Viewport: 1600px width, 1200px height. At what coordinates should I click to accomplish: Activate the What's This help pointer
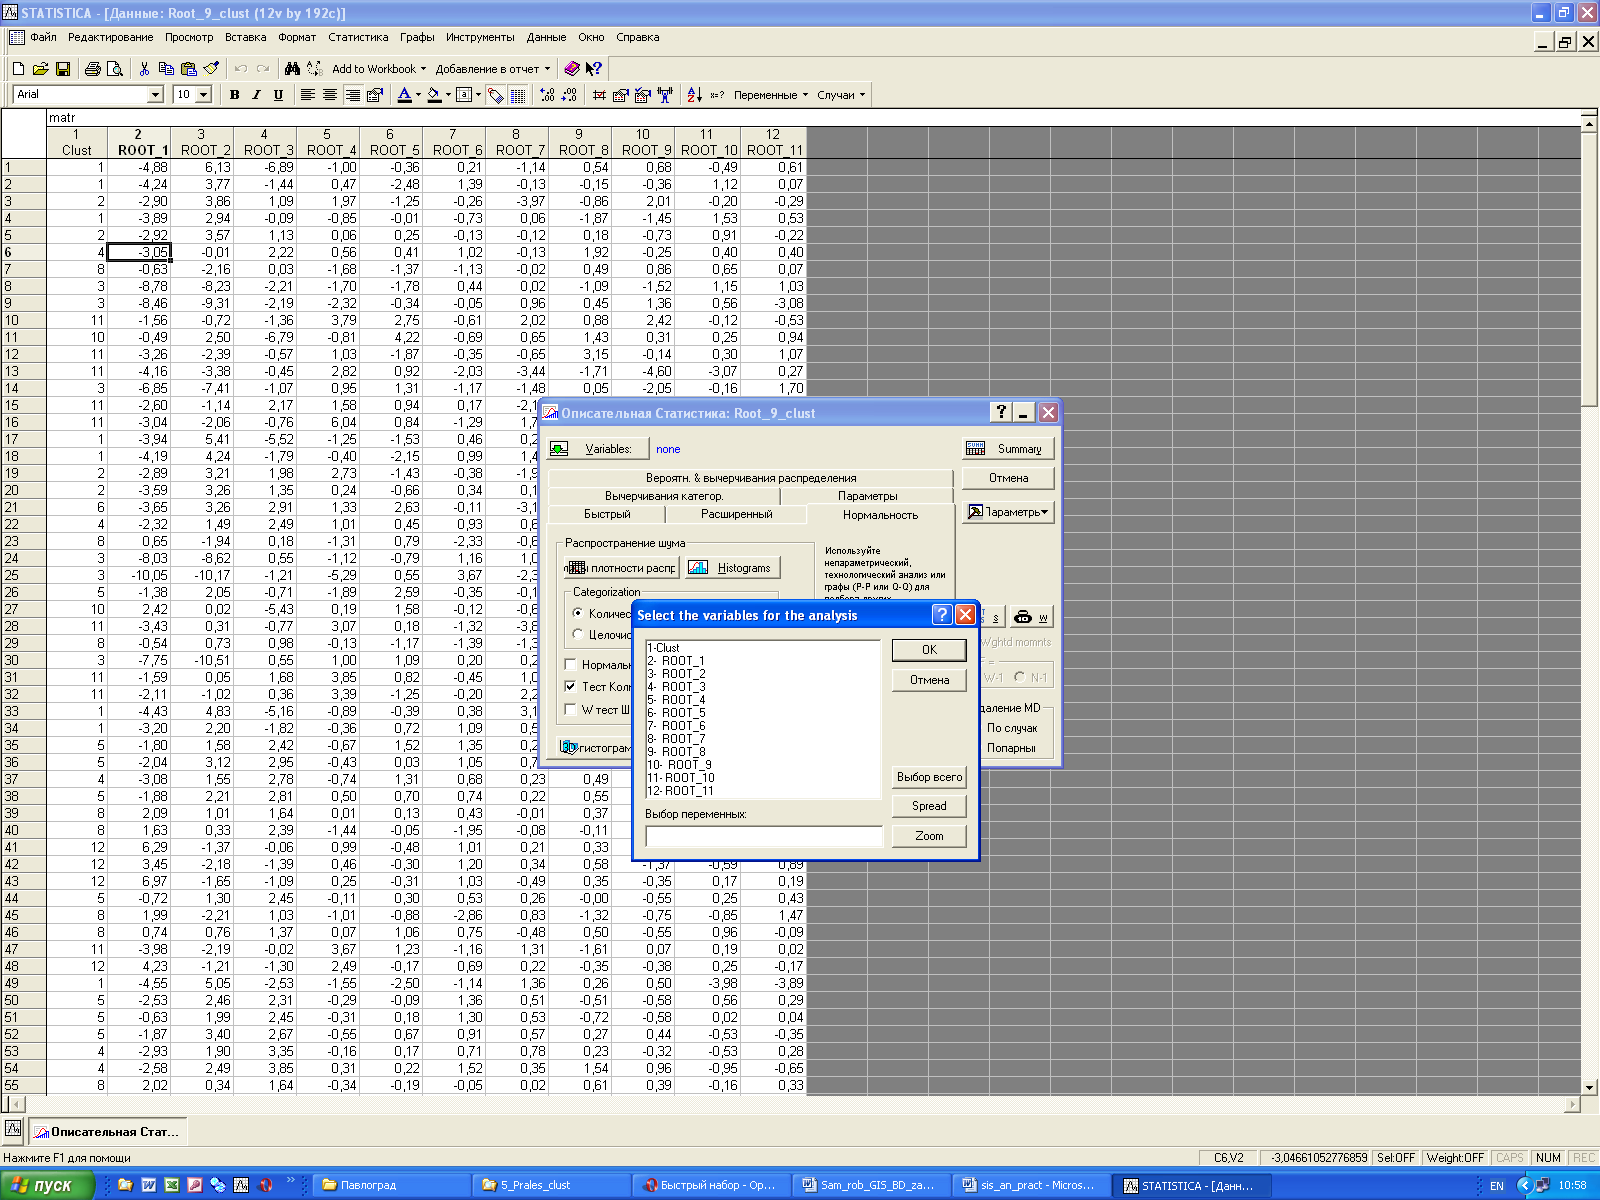[x=594, y=69]
